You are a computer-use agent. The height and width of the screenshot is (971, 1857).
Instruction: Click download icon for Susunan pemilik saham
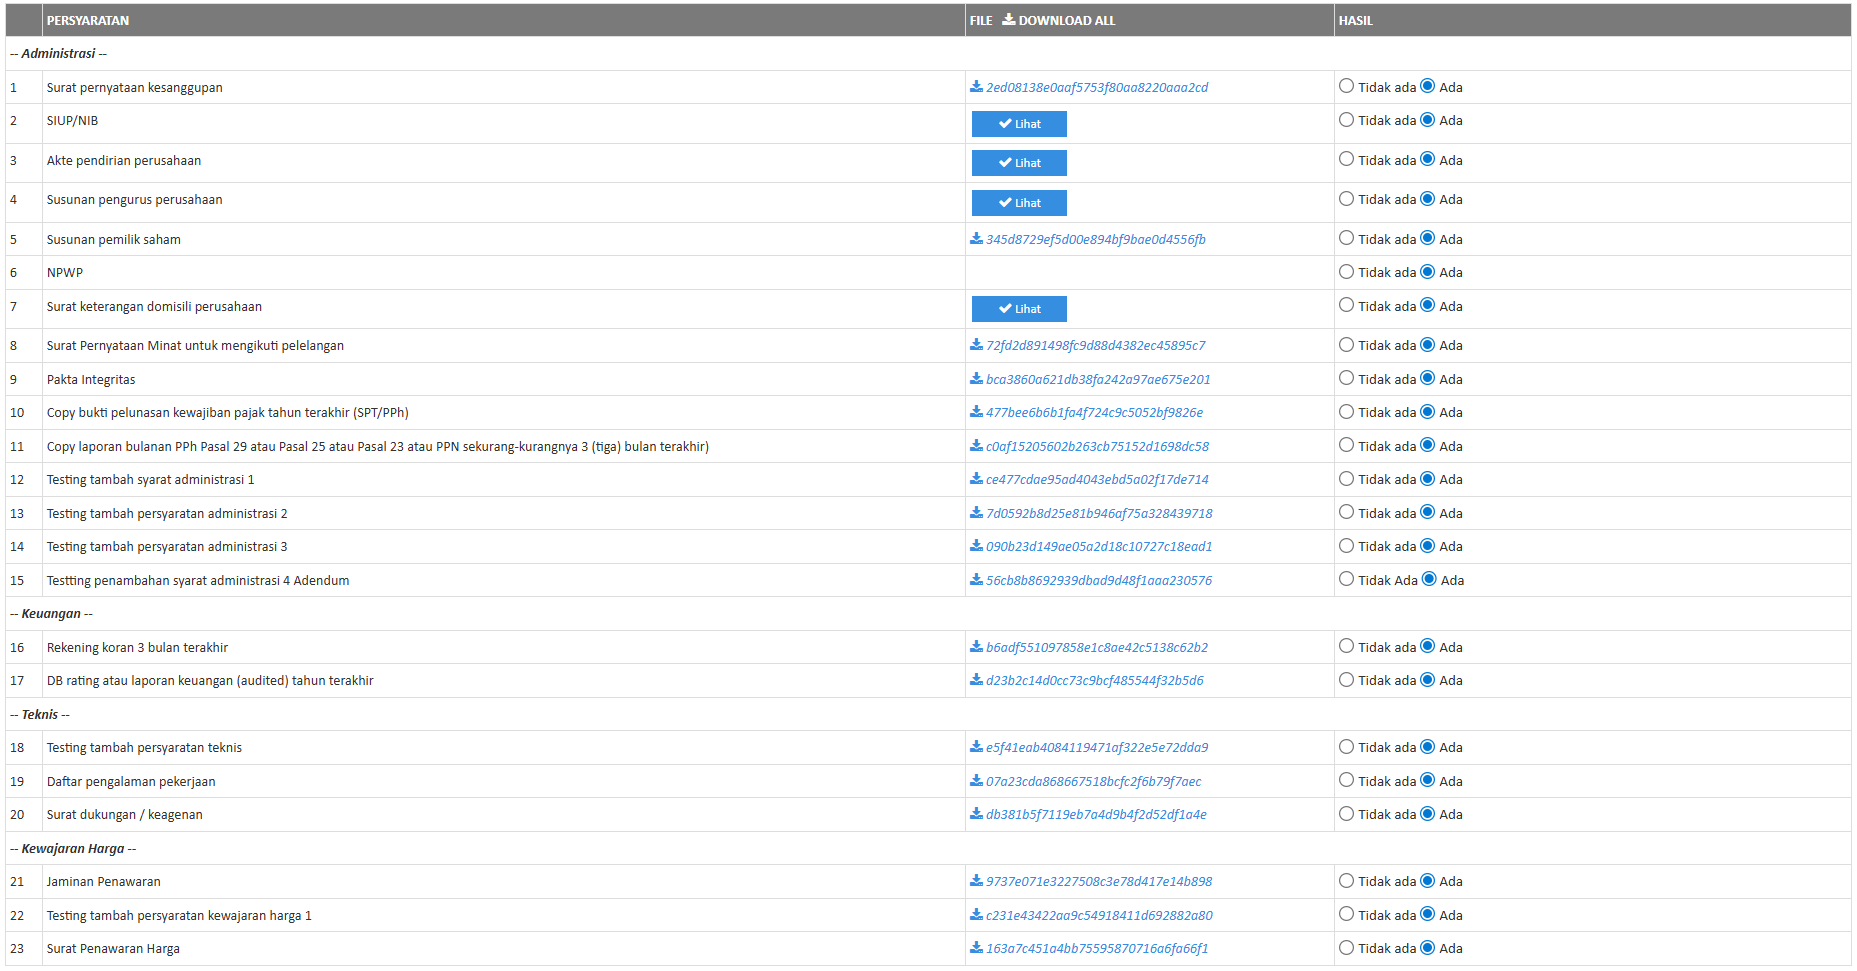(x=976, y=239)
